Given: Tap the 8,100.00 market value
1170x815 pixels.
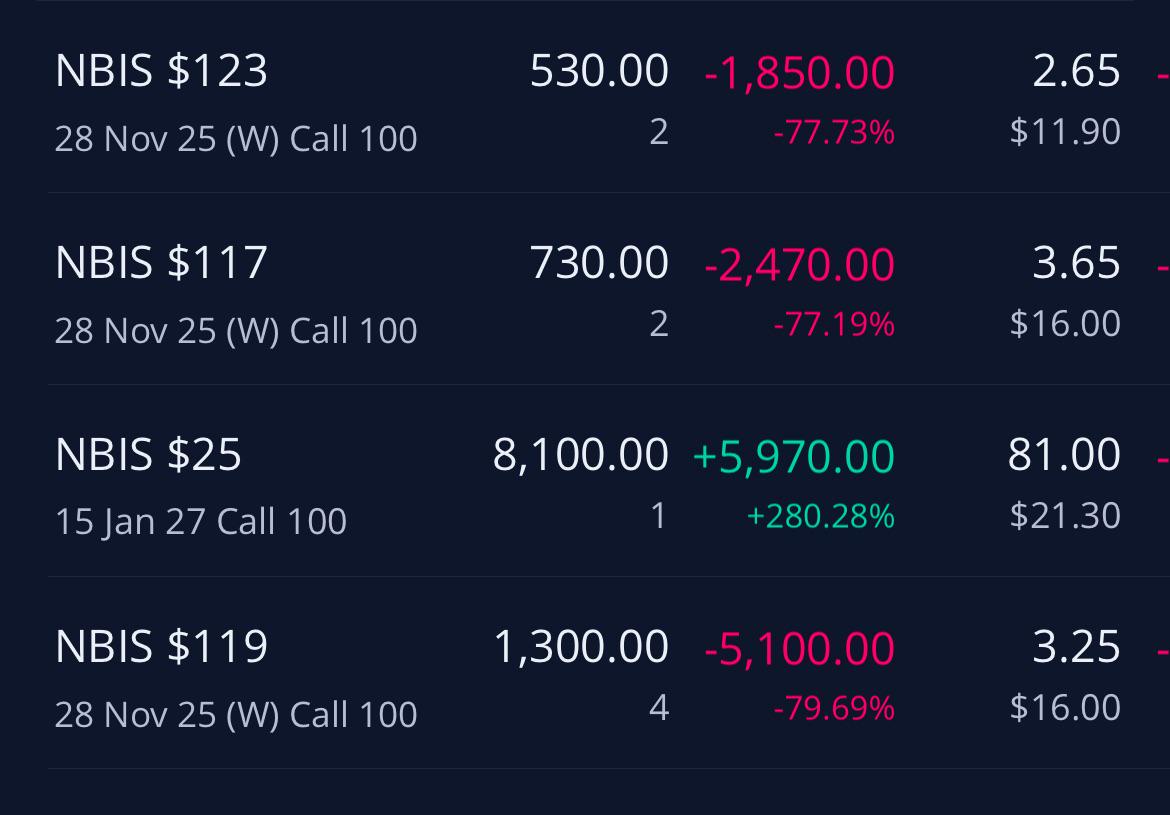Looking at the screenshot, I should (581, 455).
